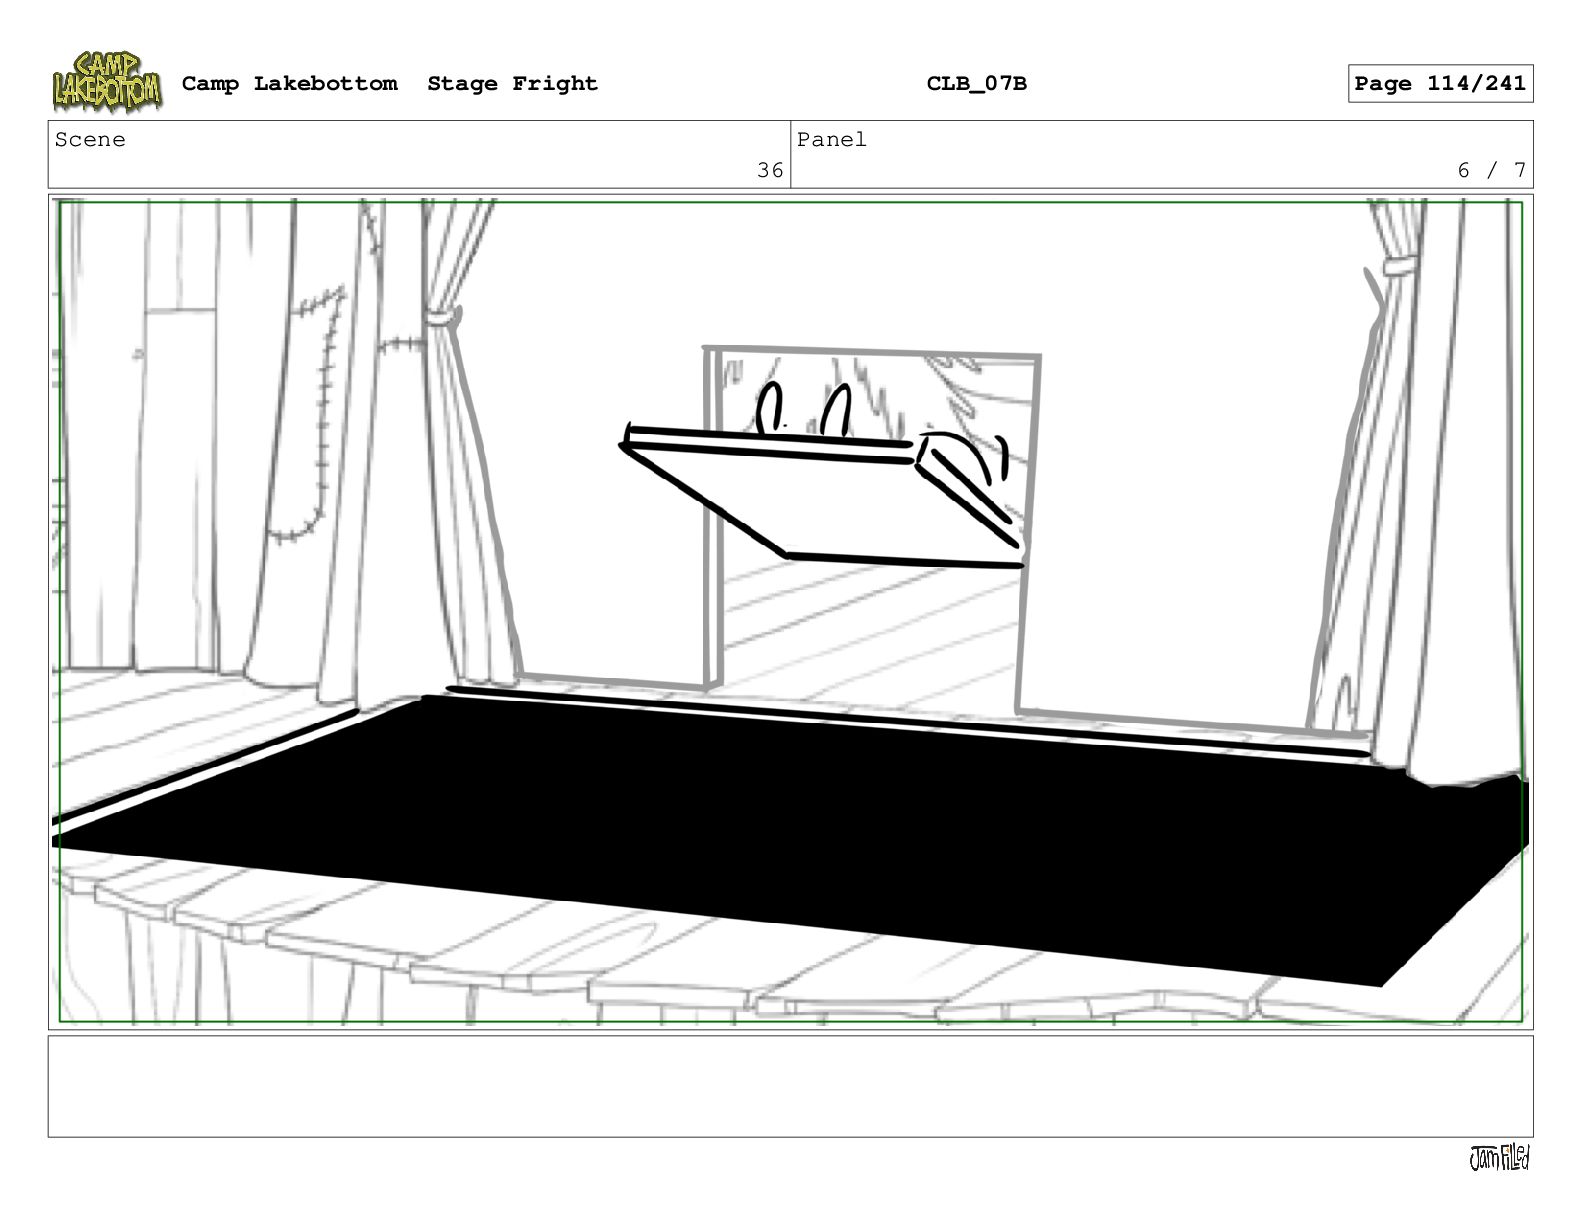
Task: Click the 'Page 114/241' box
Action: (x=1440, y=84)
